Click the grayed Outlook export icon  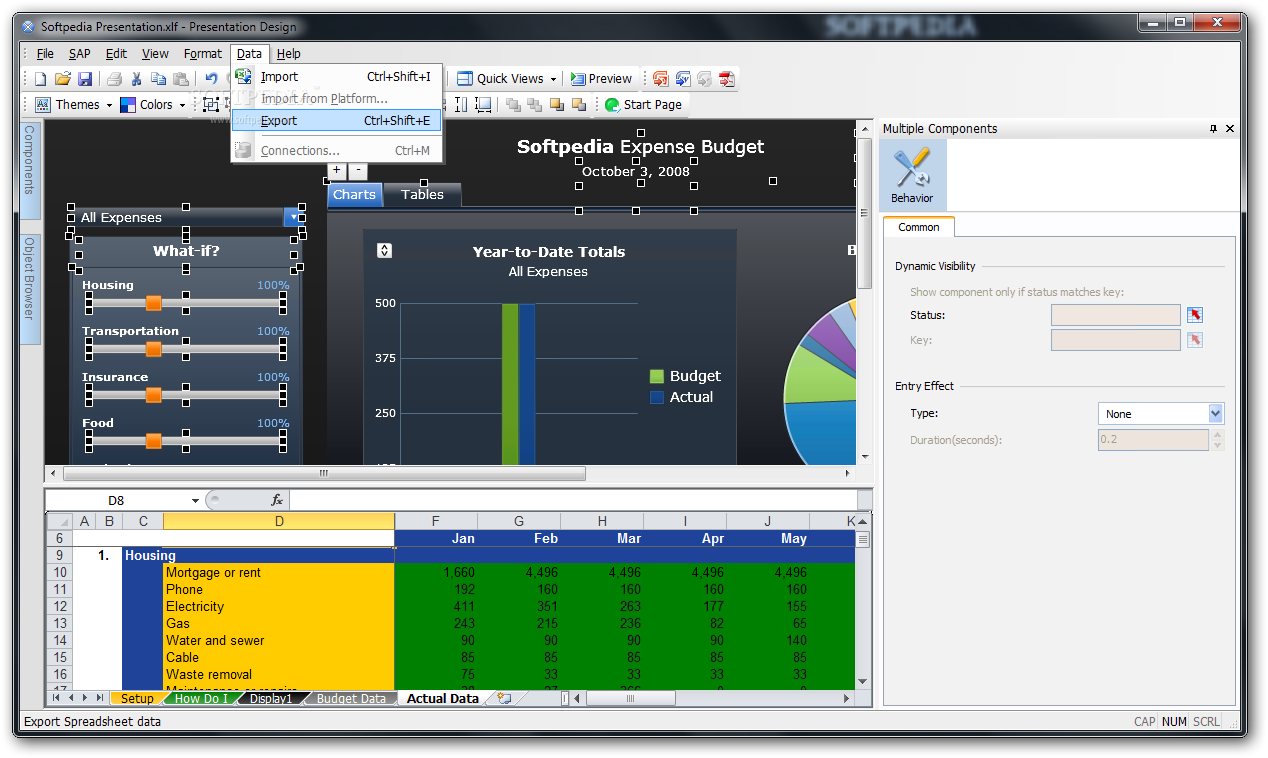(x=705, y=79)
